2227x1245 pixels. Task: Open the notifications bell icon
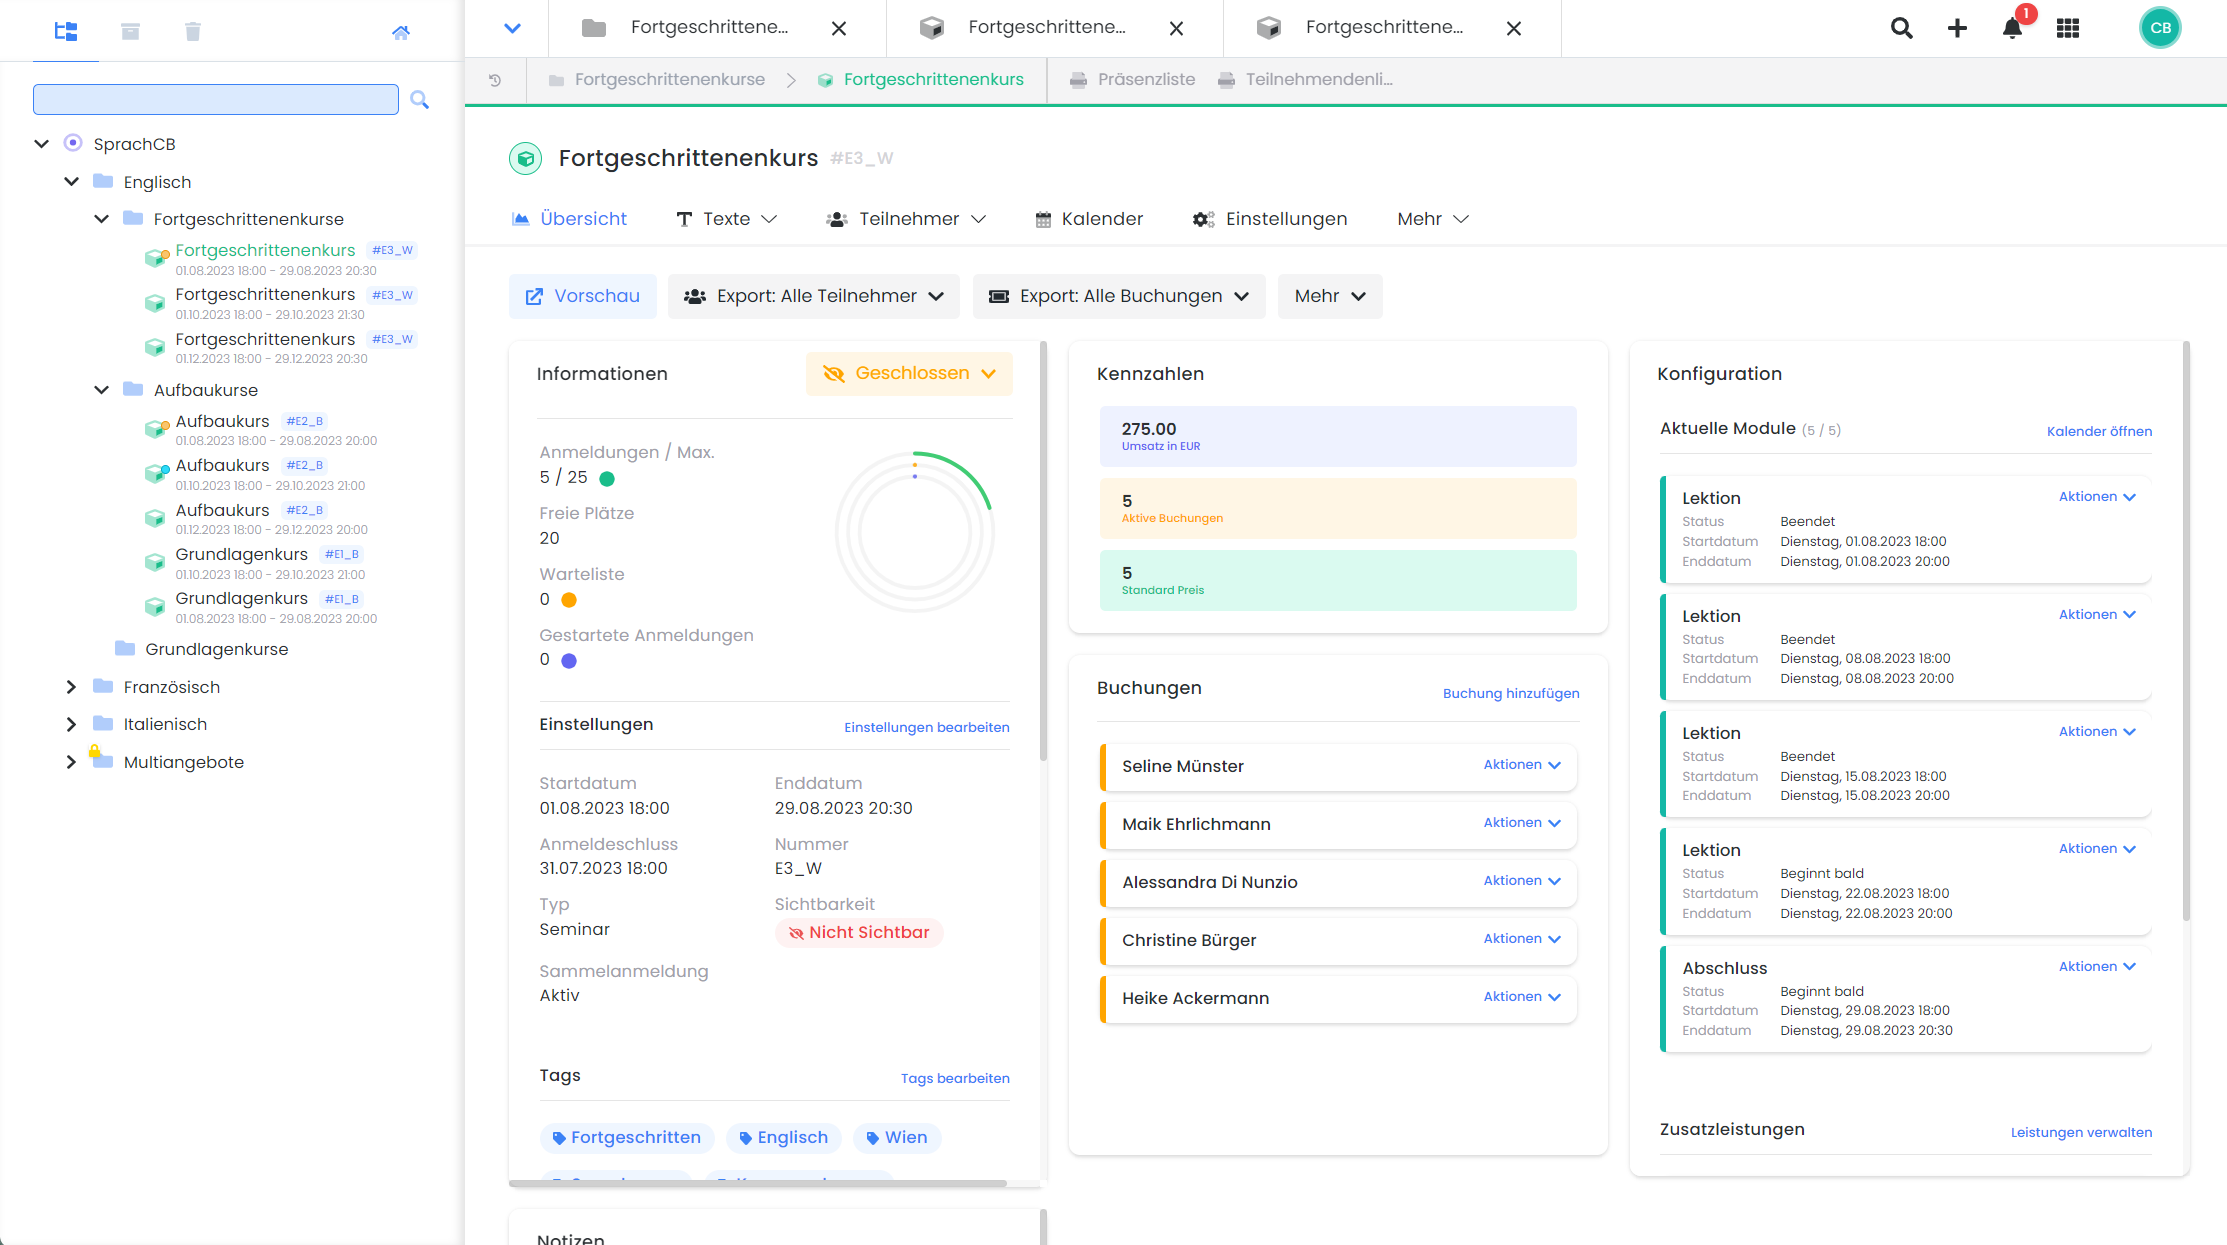click(2012, 28)
